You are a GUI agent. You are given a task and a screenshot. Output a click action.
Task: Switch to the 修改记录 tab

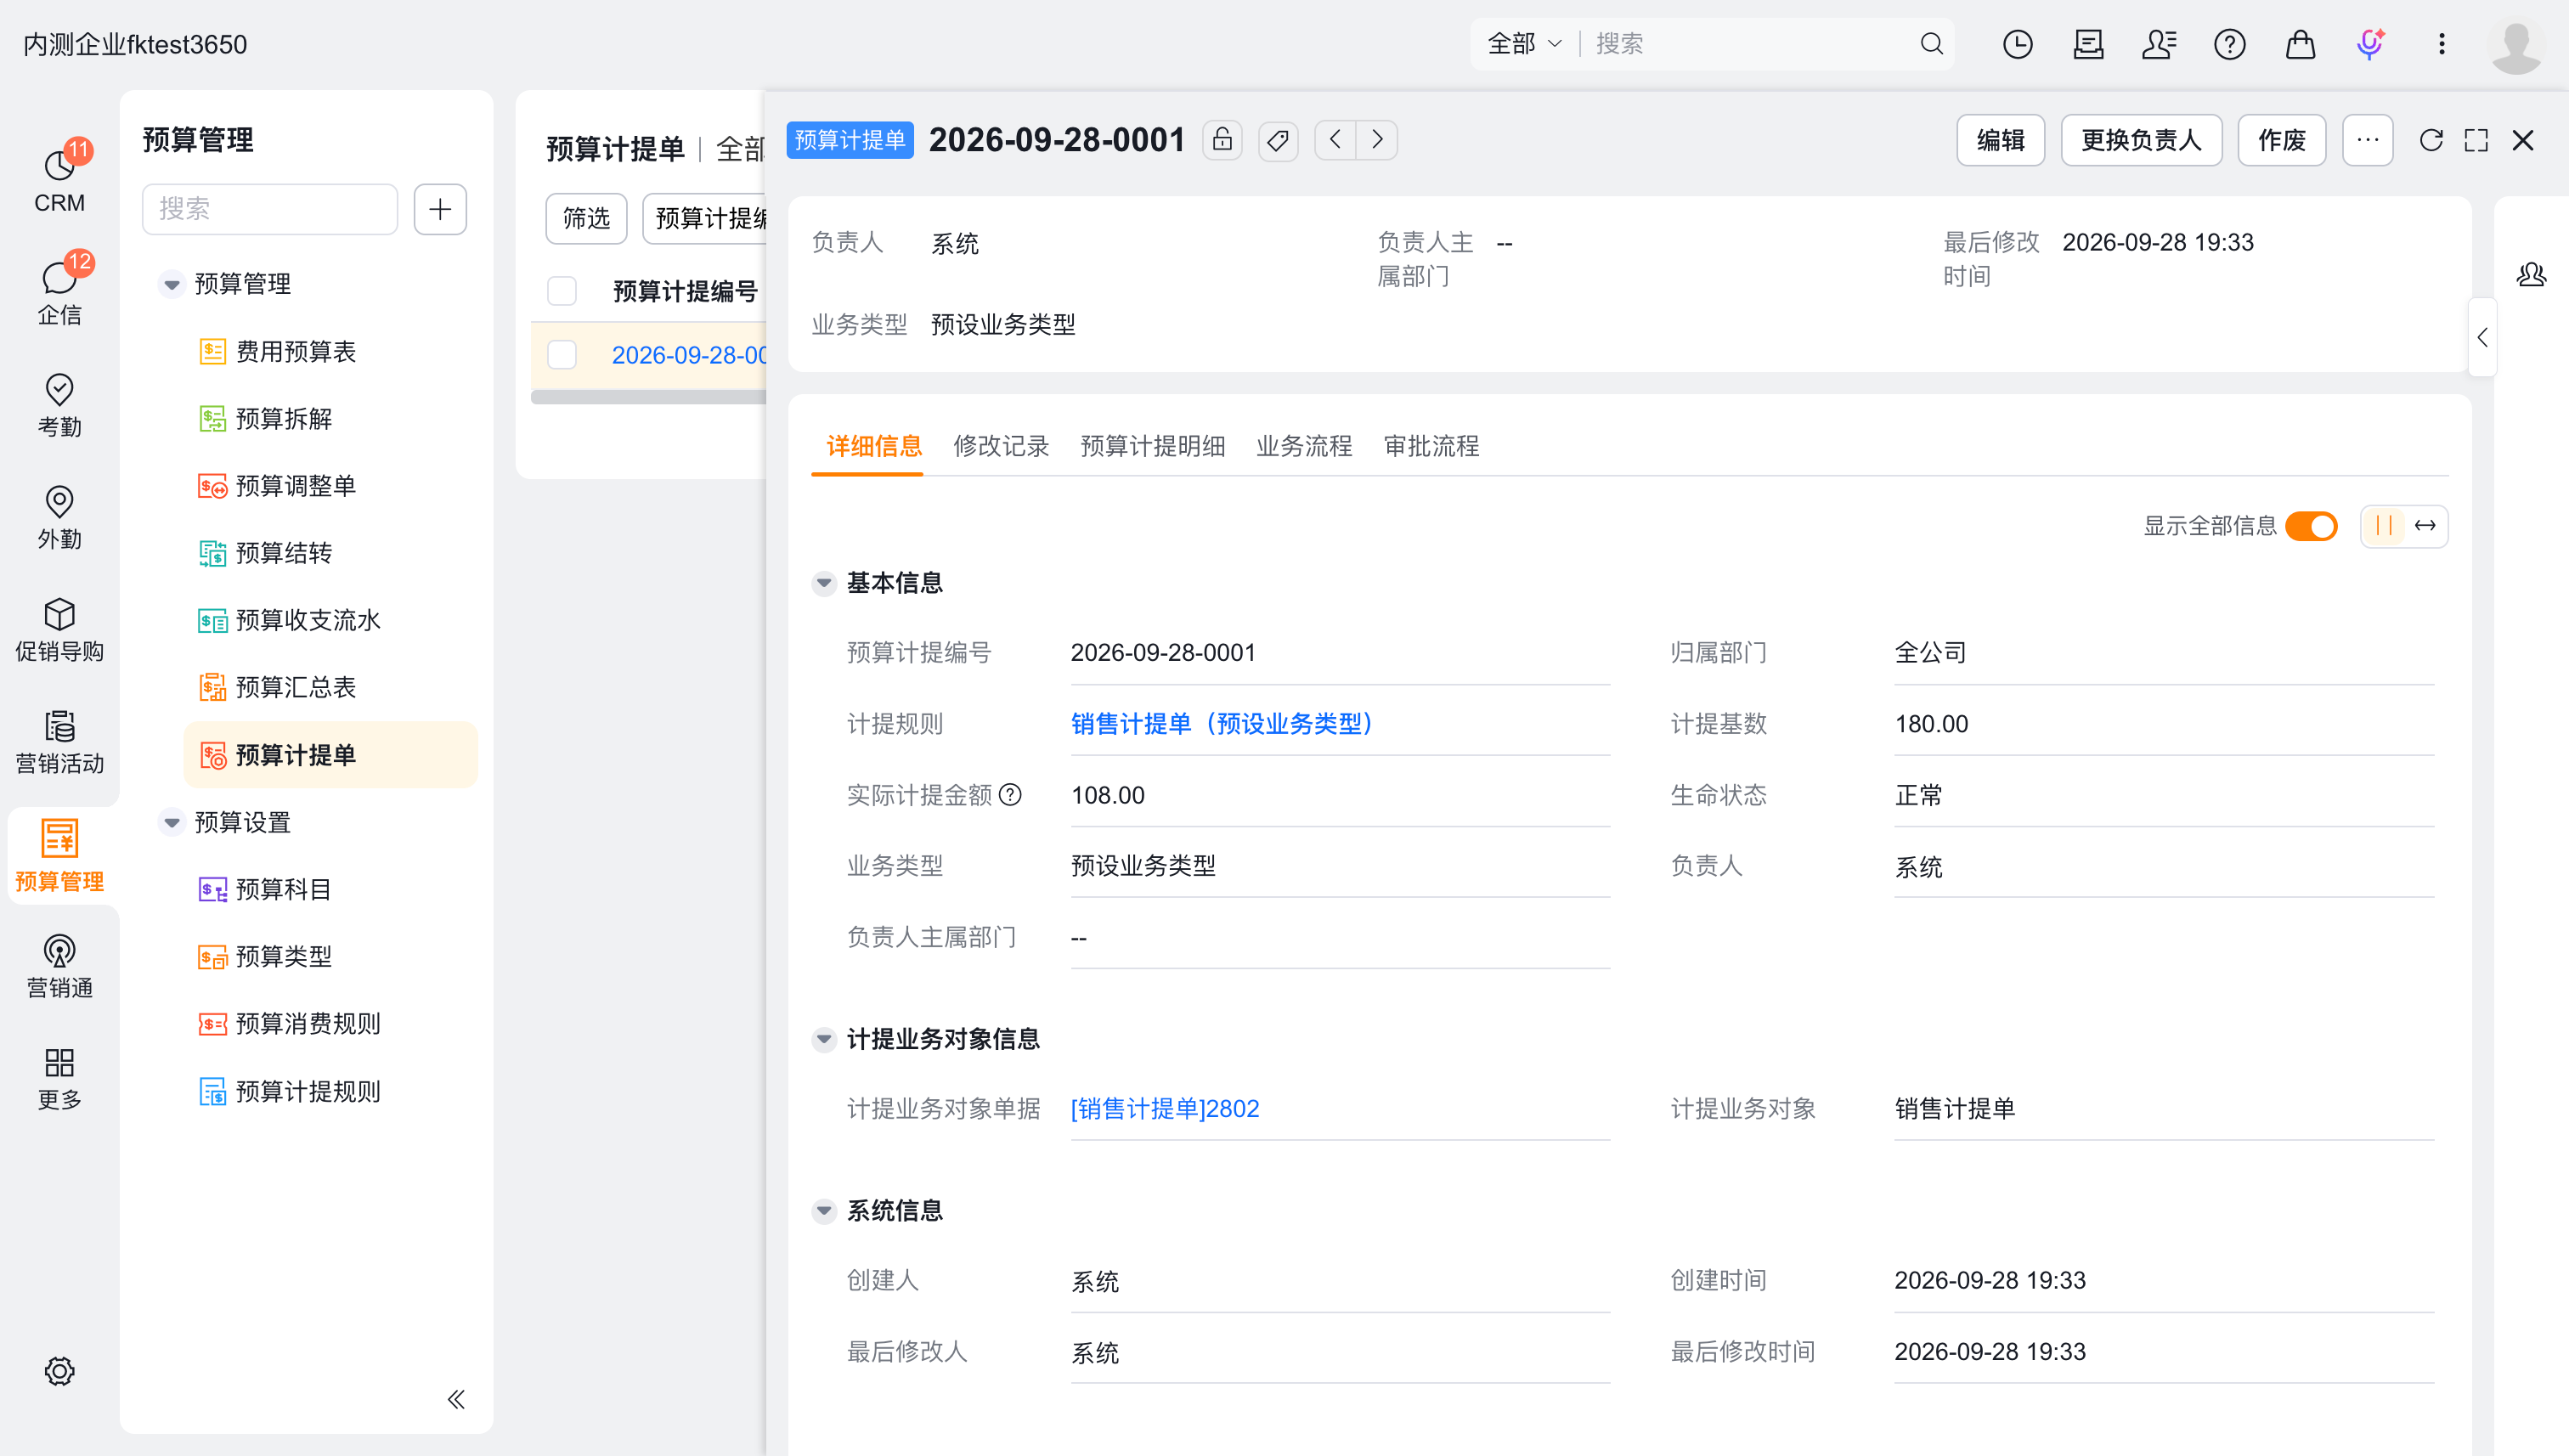pos(1001,446)
